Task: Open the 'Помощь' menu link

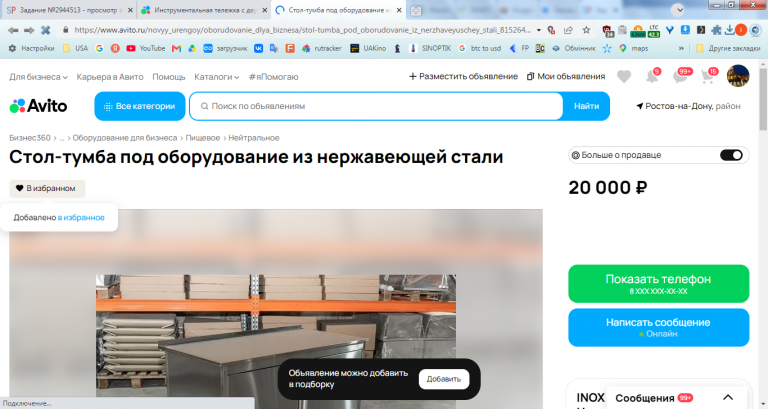Action: tap(168, 77)
